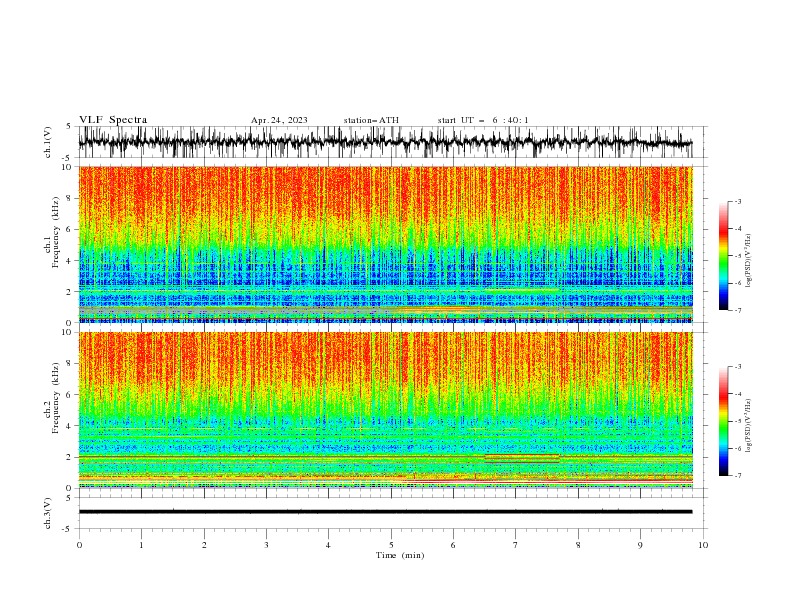Click the "-5" tick on the ch.3(V) axis

(x=68, y=529)
